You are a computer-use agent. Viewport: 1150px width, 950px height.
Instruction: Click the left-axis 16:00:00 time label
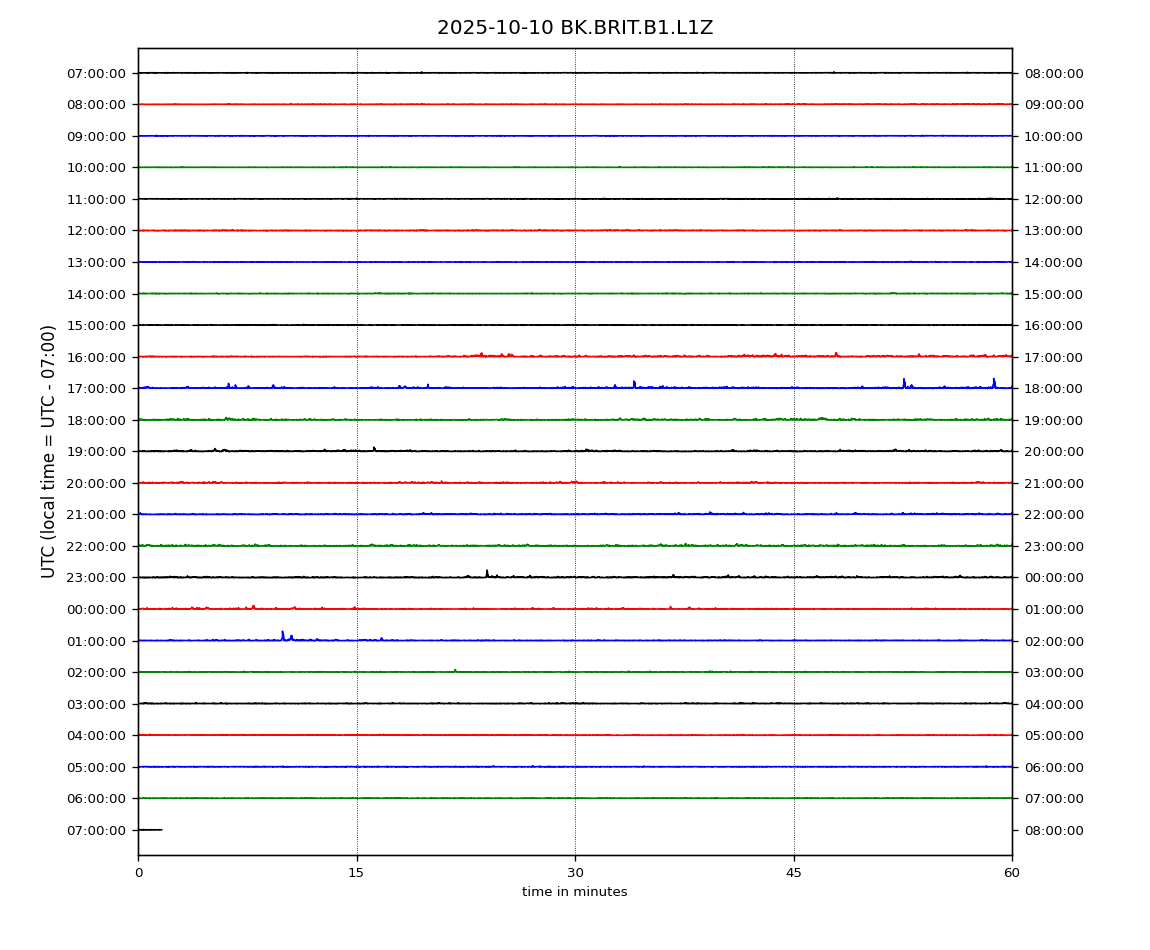[97, 357]
